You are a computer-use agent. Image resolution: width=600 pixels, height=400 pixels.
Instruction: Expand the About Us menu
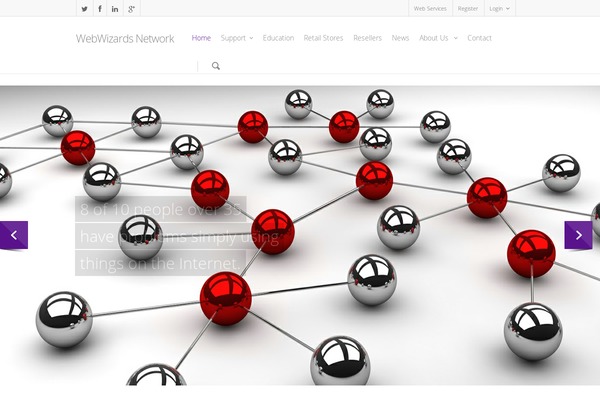pyautogui.click(x=438, y=38)
